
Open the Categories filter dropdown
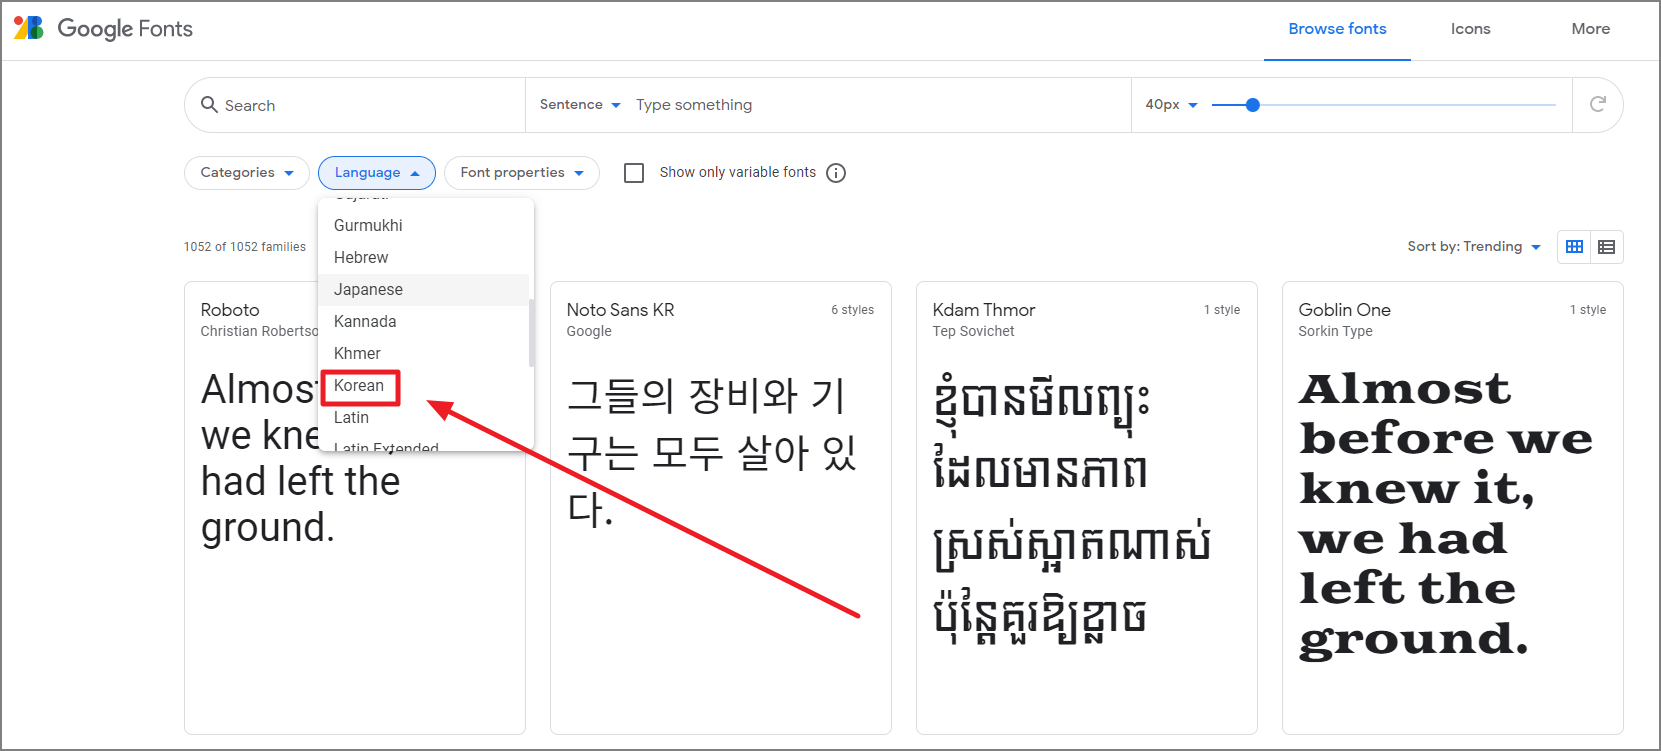click(x=247, y=173)
